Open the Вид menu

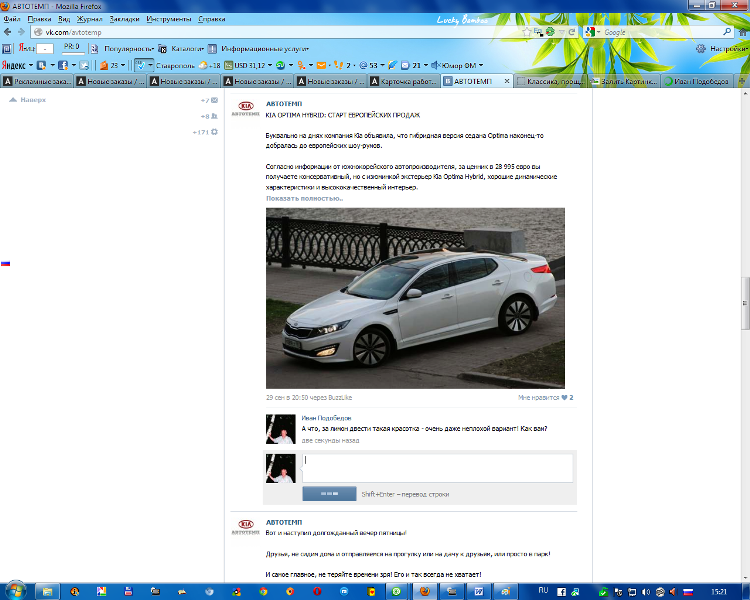64,19
